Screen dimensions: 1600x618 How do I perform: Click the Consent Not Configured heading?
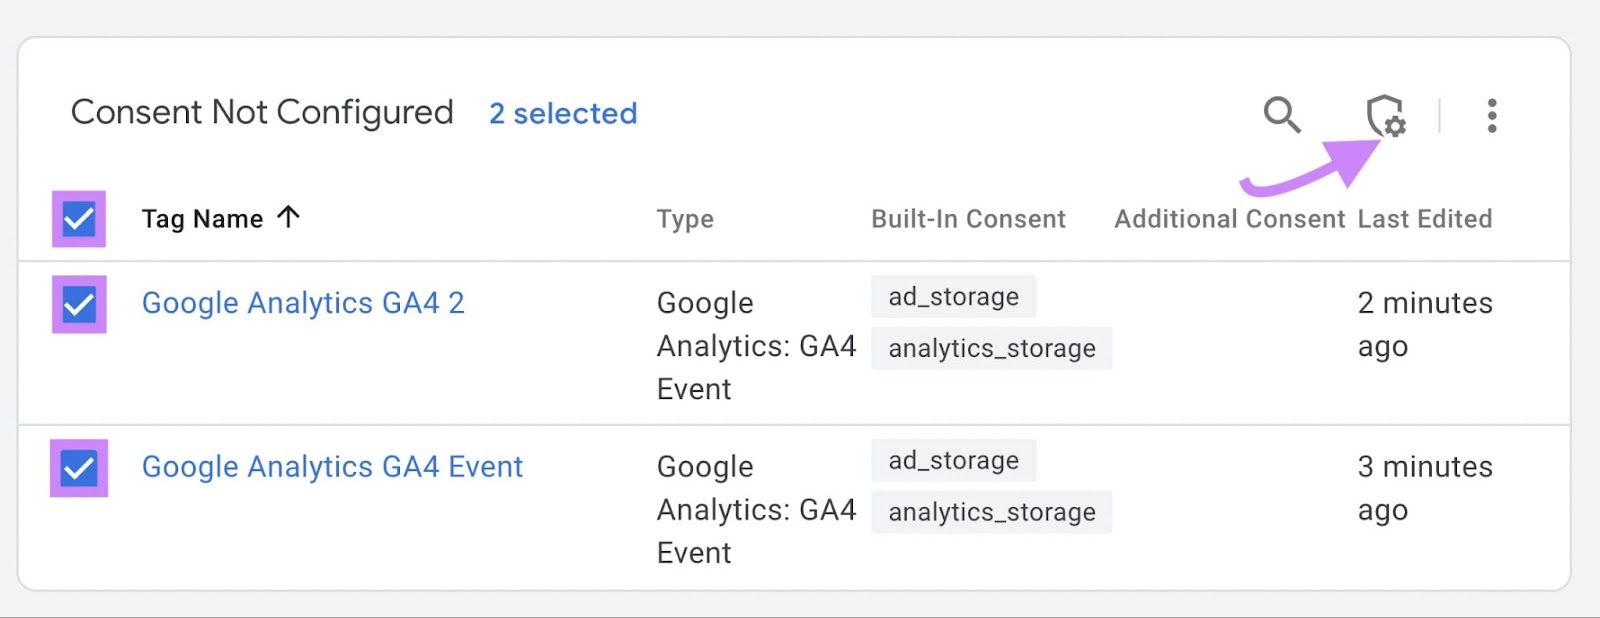[x=262, y=112]
